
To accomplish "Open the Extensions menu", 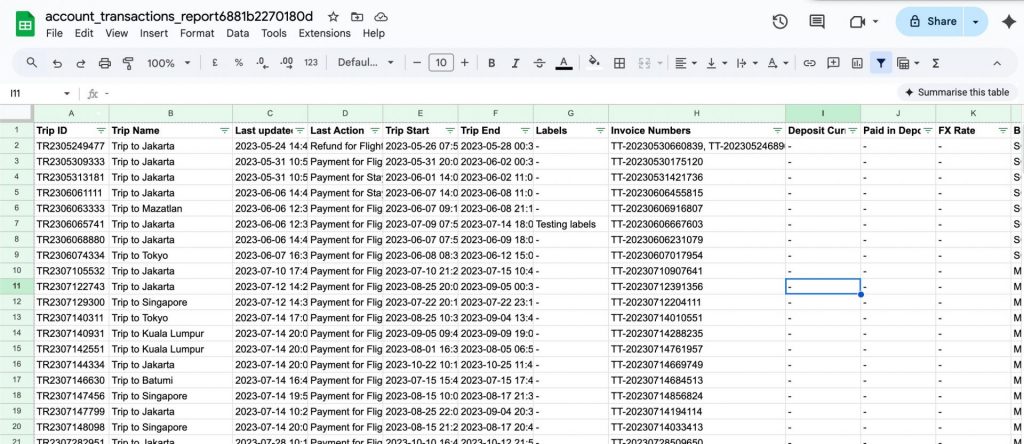I will pos(325,33).
